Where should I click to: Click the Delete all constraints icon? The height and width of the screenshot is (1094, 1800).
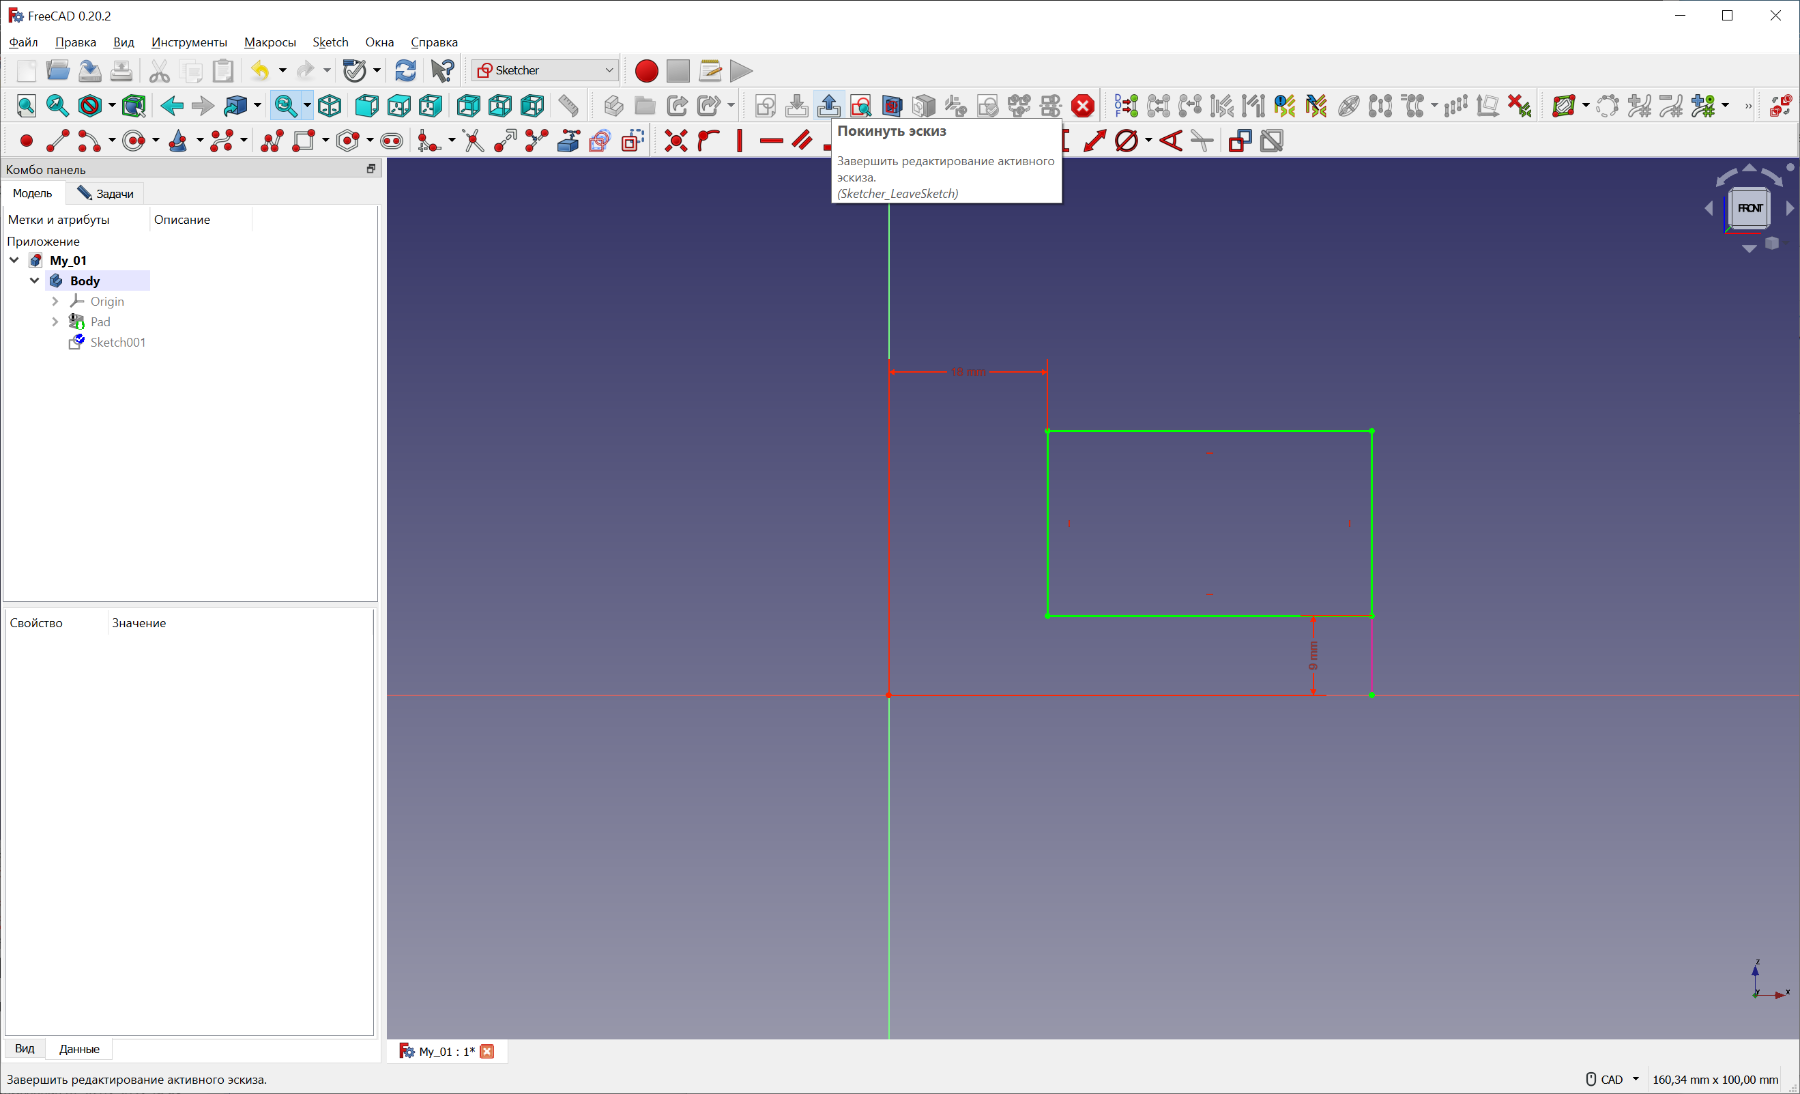coord(1520,105)
